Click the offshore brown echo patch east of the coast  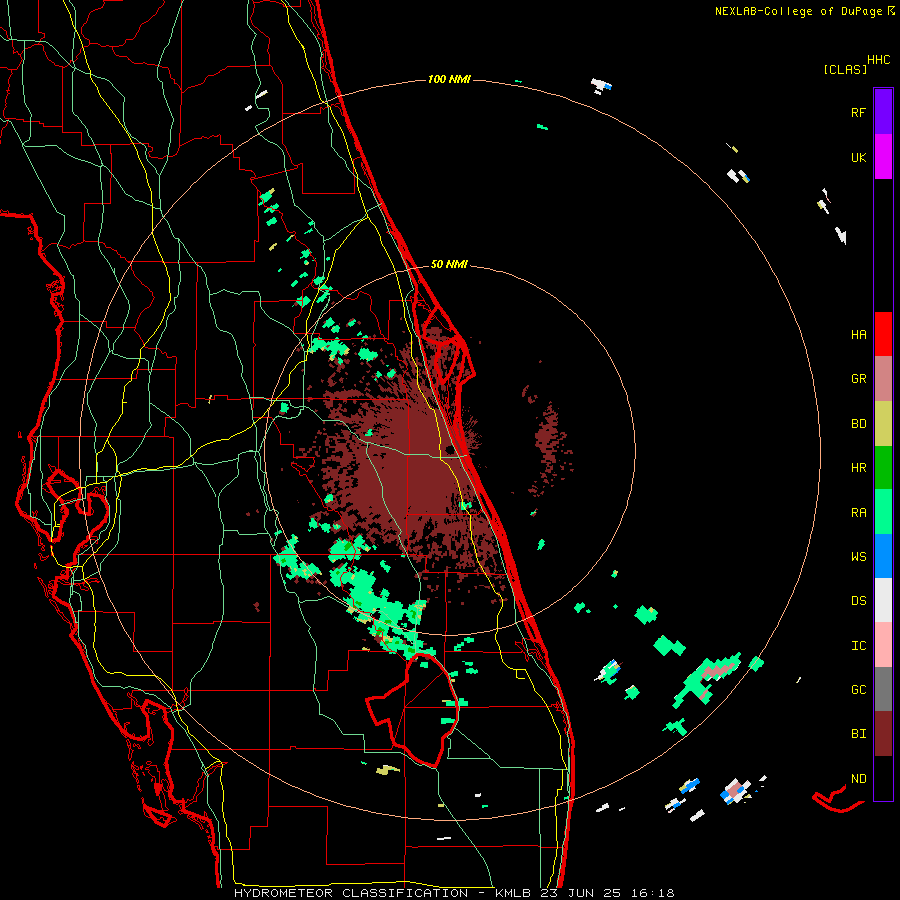tap(549, 442)
